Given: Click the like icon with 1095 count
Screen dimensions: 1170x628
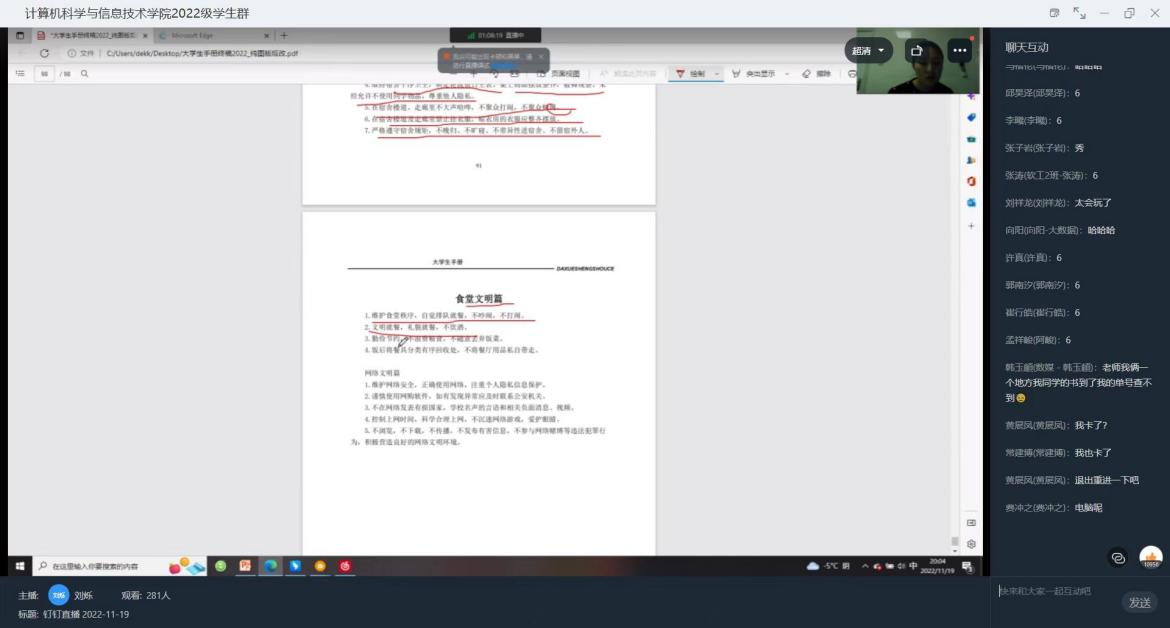Looking at the screenshot, I should click(1151, 556).
